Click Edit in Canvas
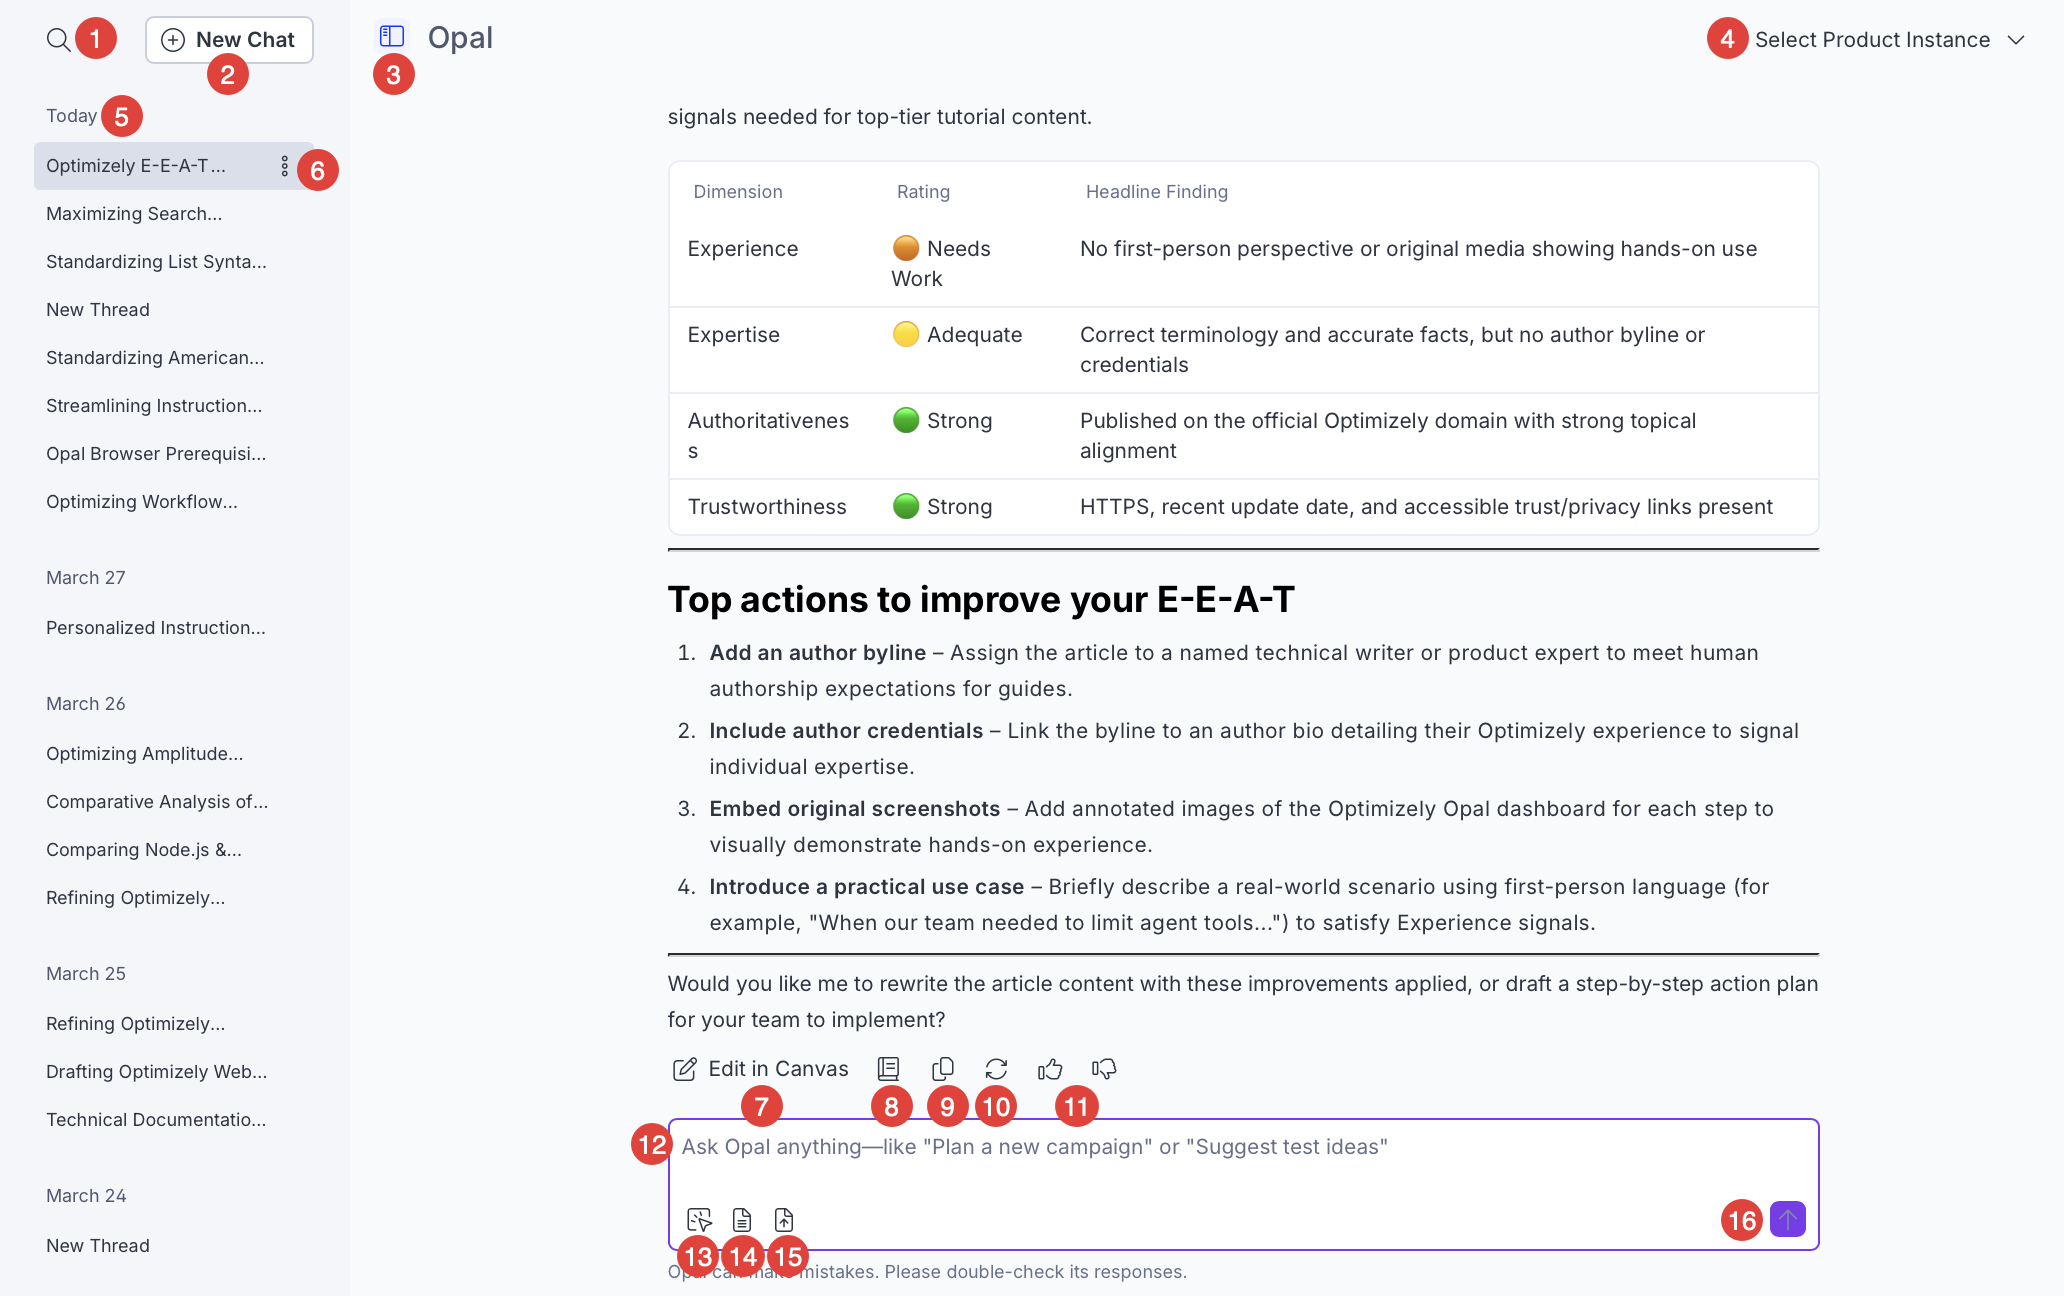Image resolution: width=2064 pixels, height=1296 pixels. pos(760,1069)
